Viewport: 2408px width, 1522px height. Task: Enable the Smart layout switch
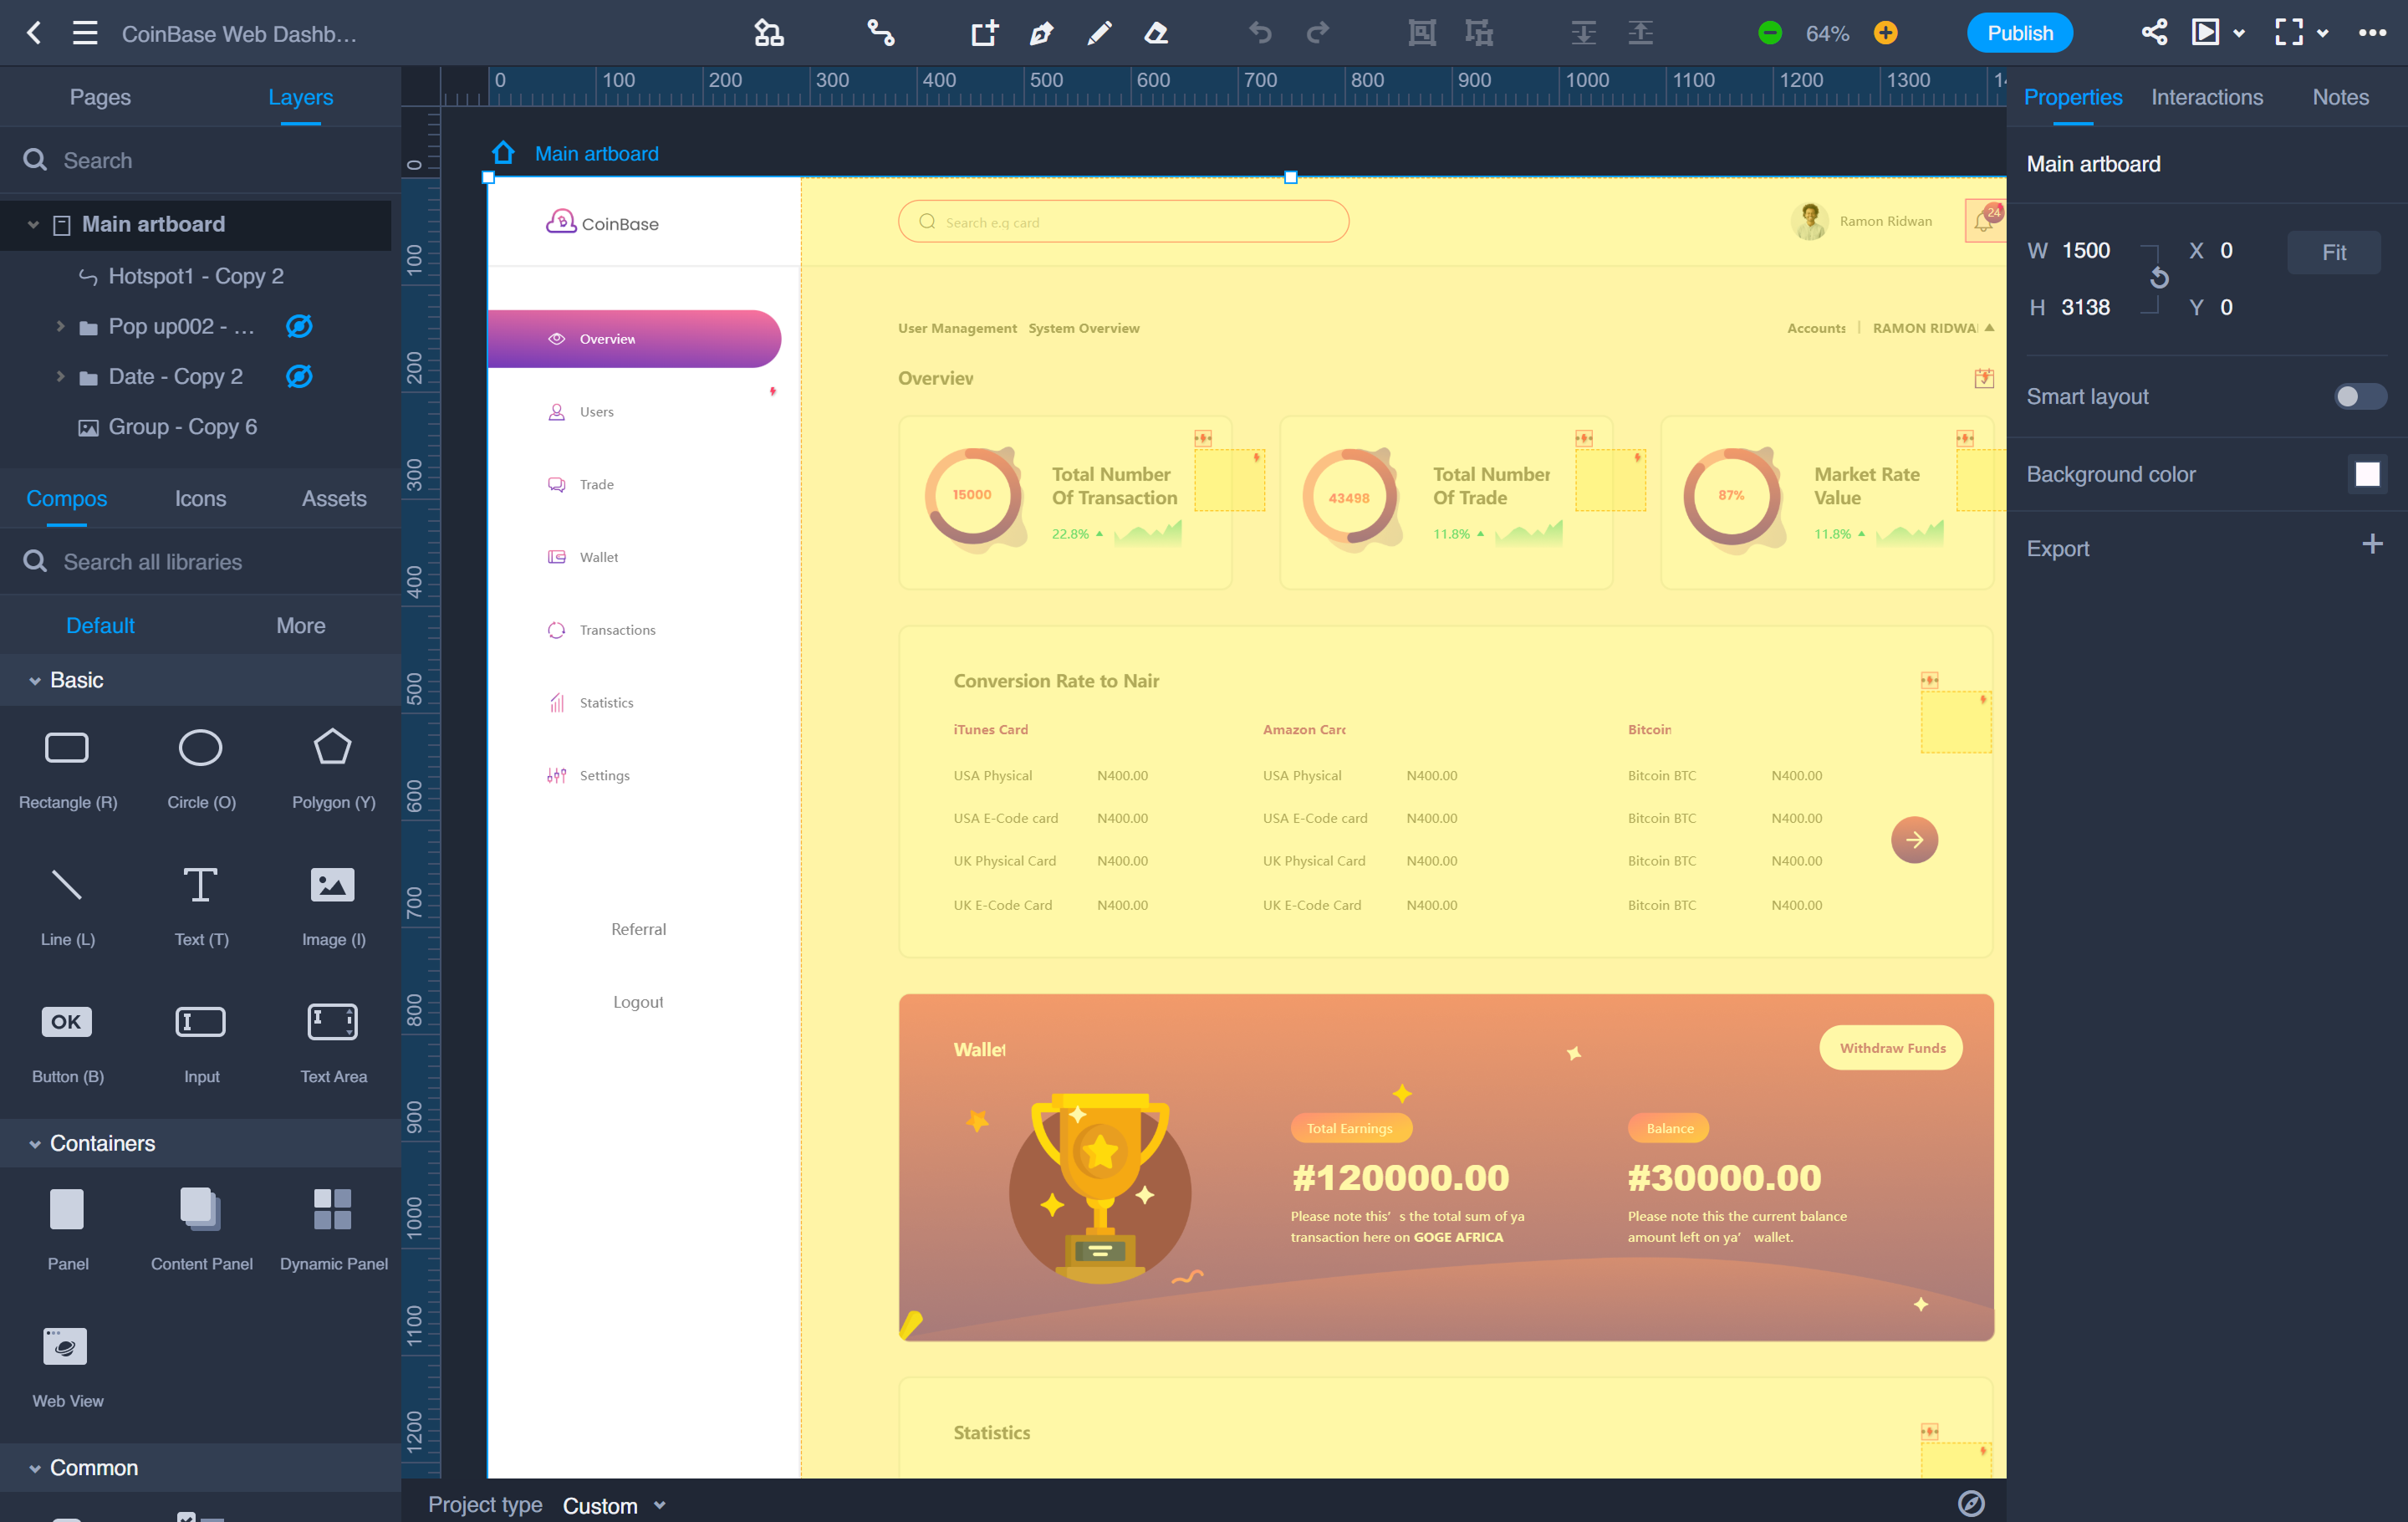(2360, 397)
